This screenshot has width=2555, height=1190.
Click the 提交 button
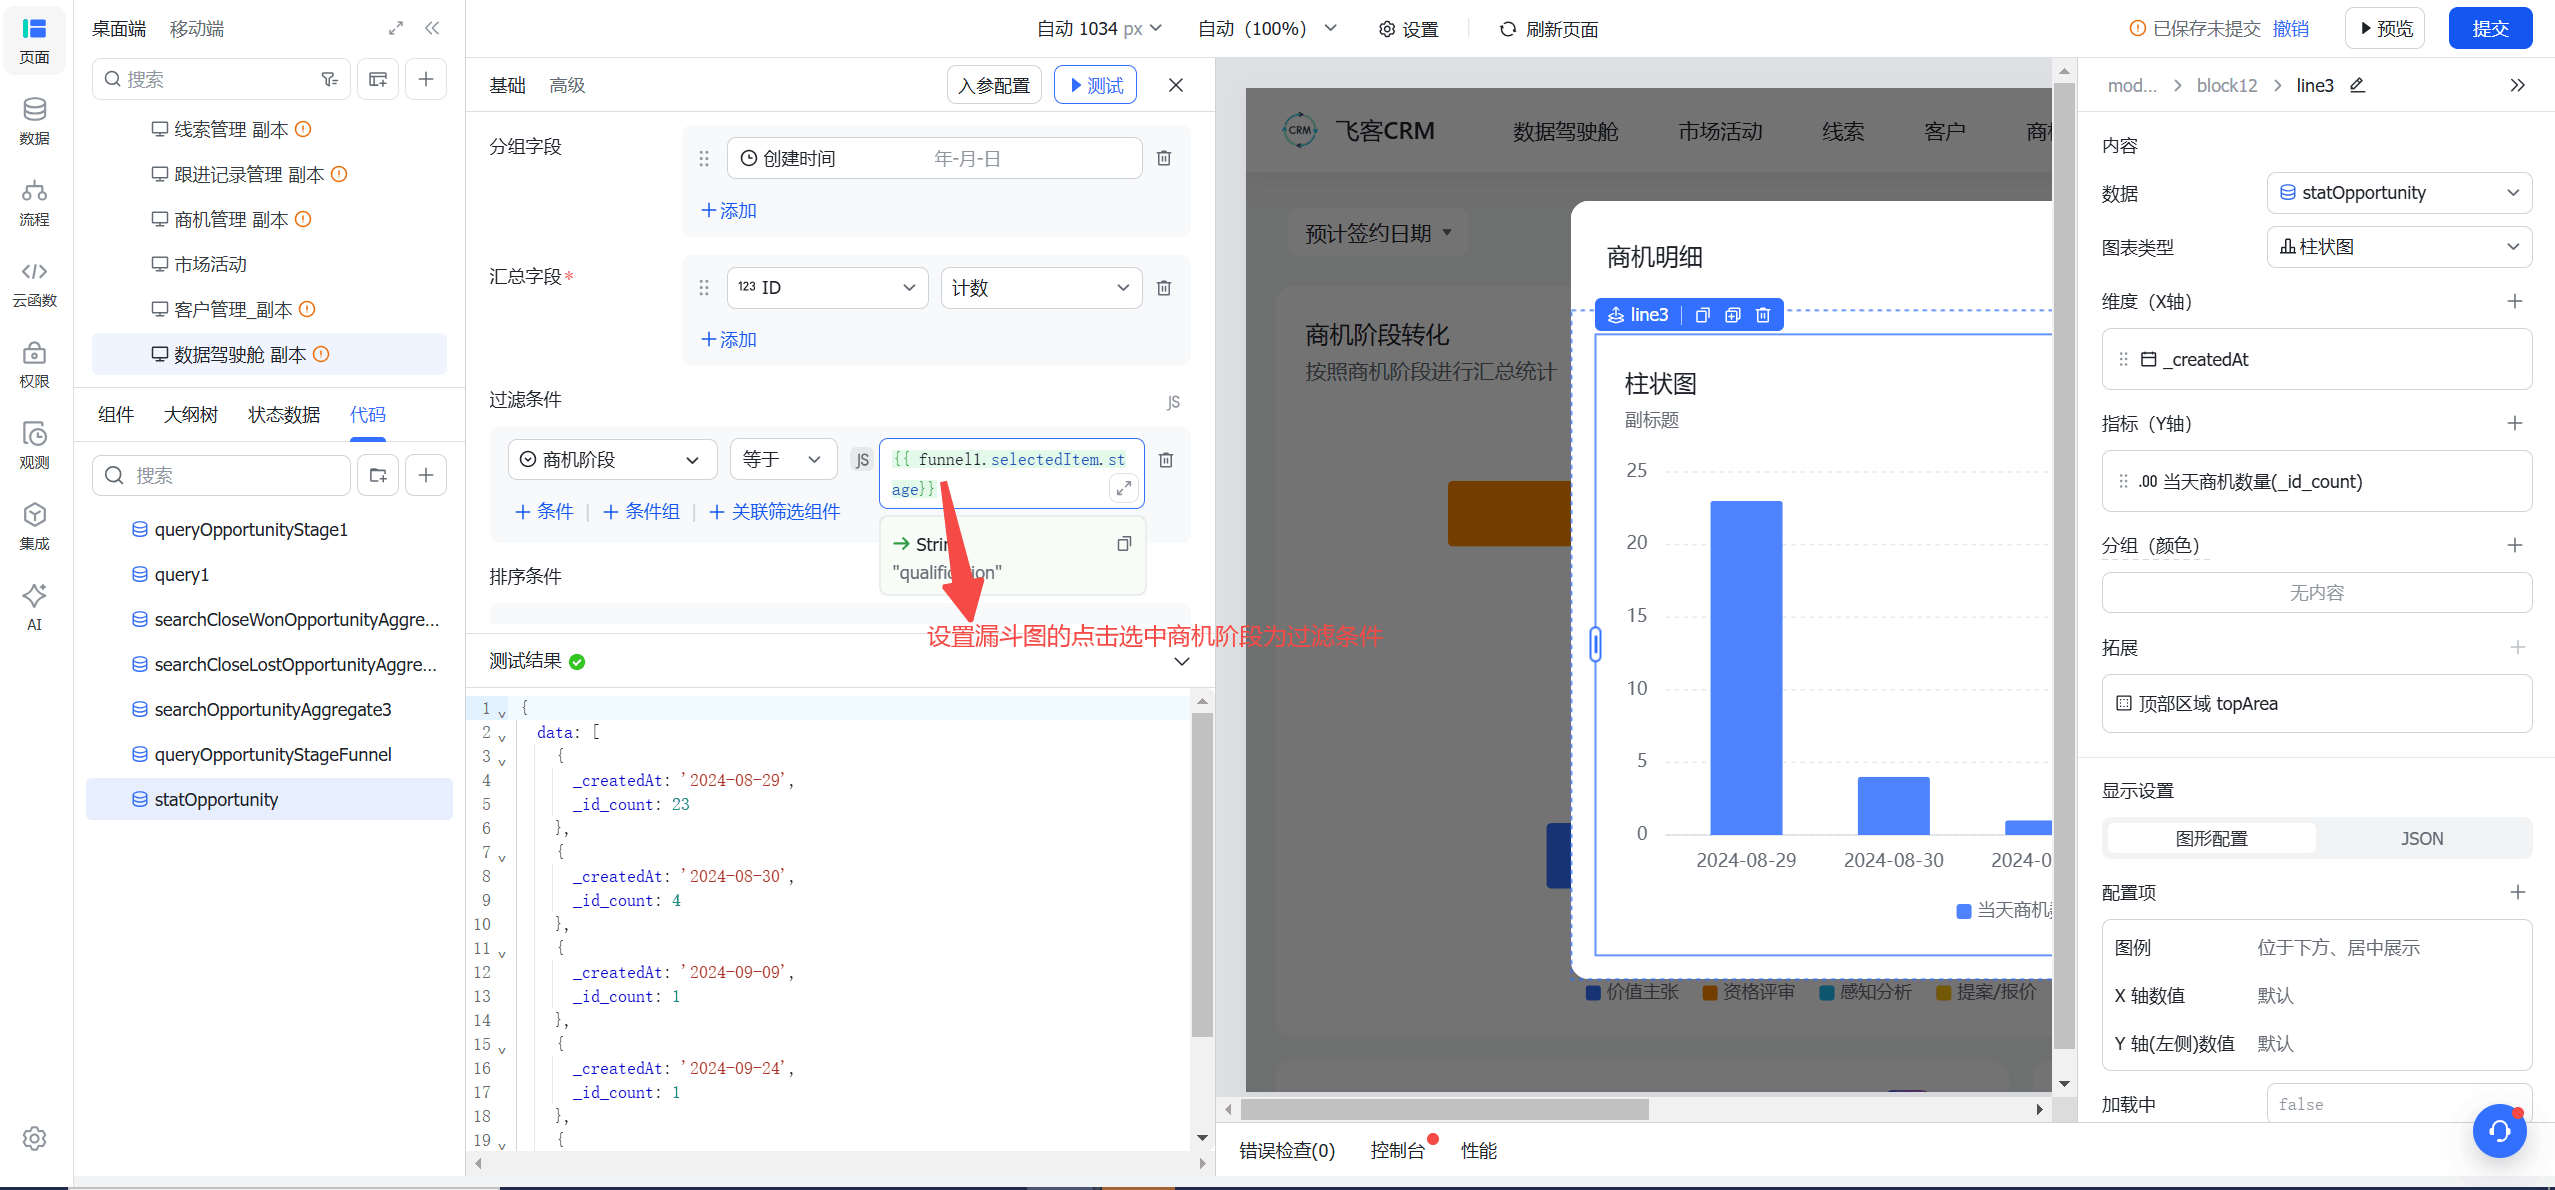point(2490,28)
